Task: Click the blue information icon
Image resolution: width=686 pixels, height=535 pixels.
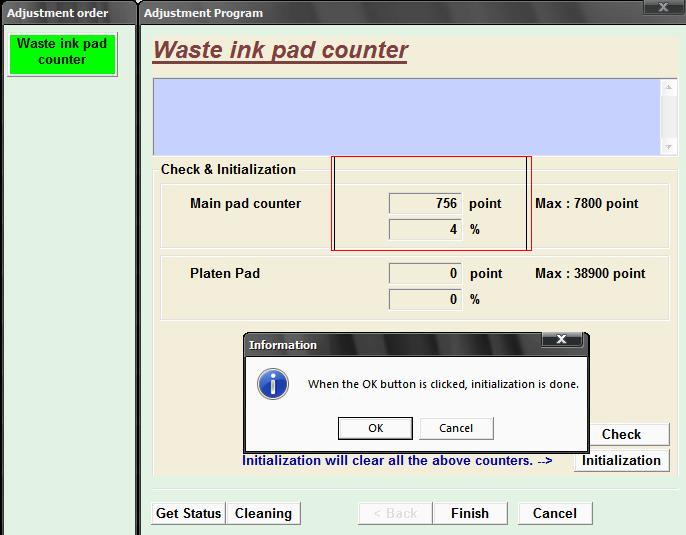Action: [273, 384]
